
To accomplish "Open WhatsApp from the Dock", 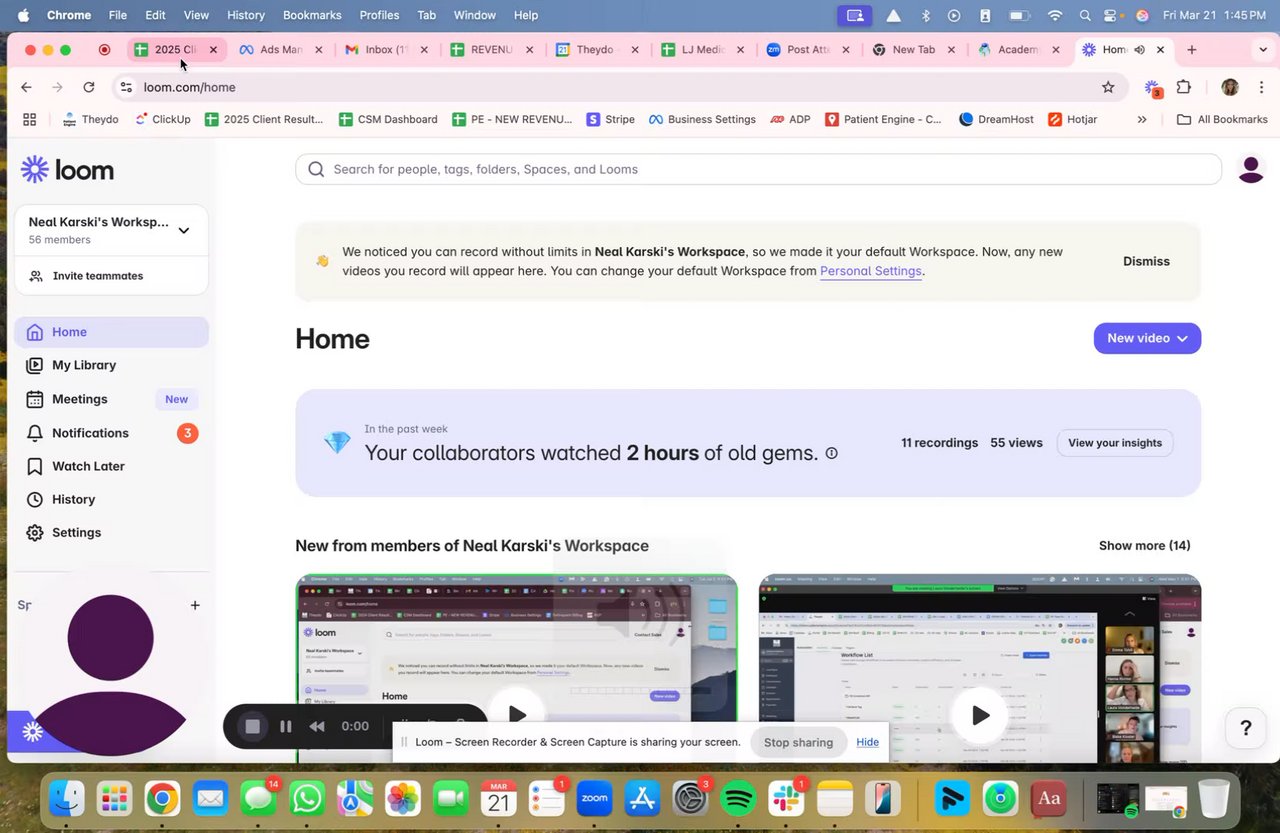I will 307,798.
